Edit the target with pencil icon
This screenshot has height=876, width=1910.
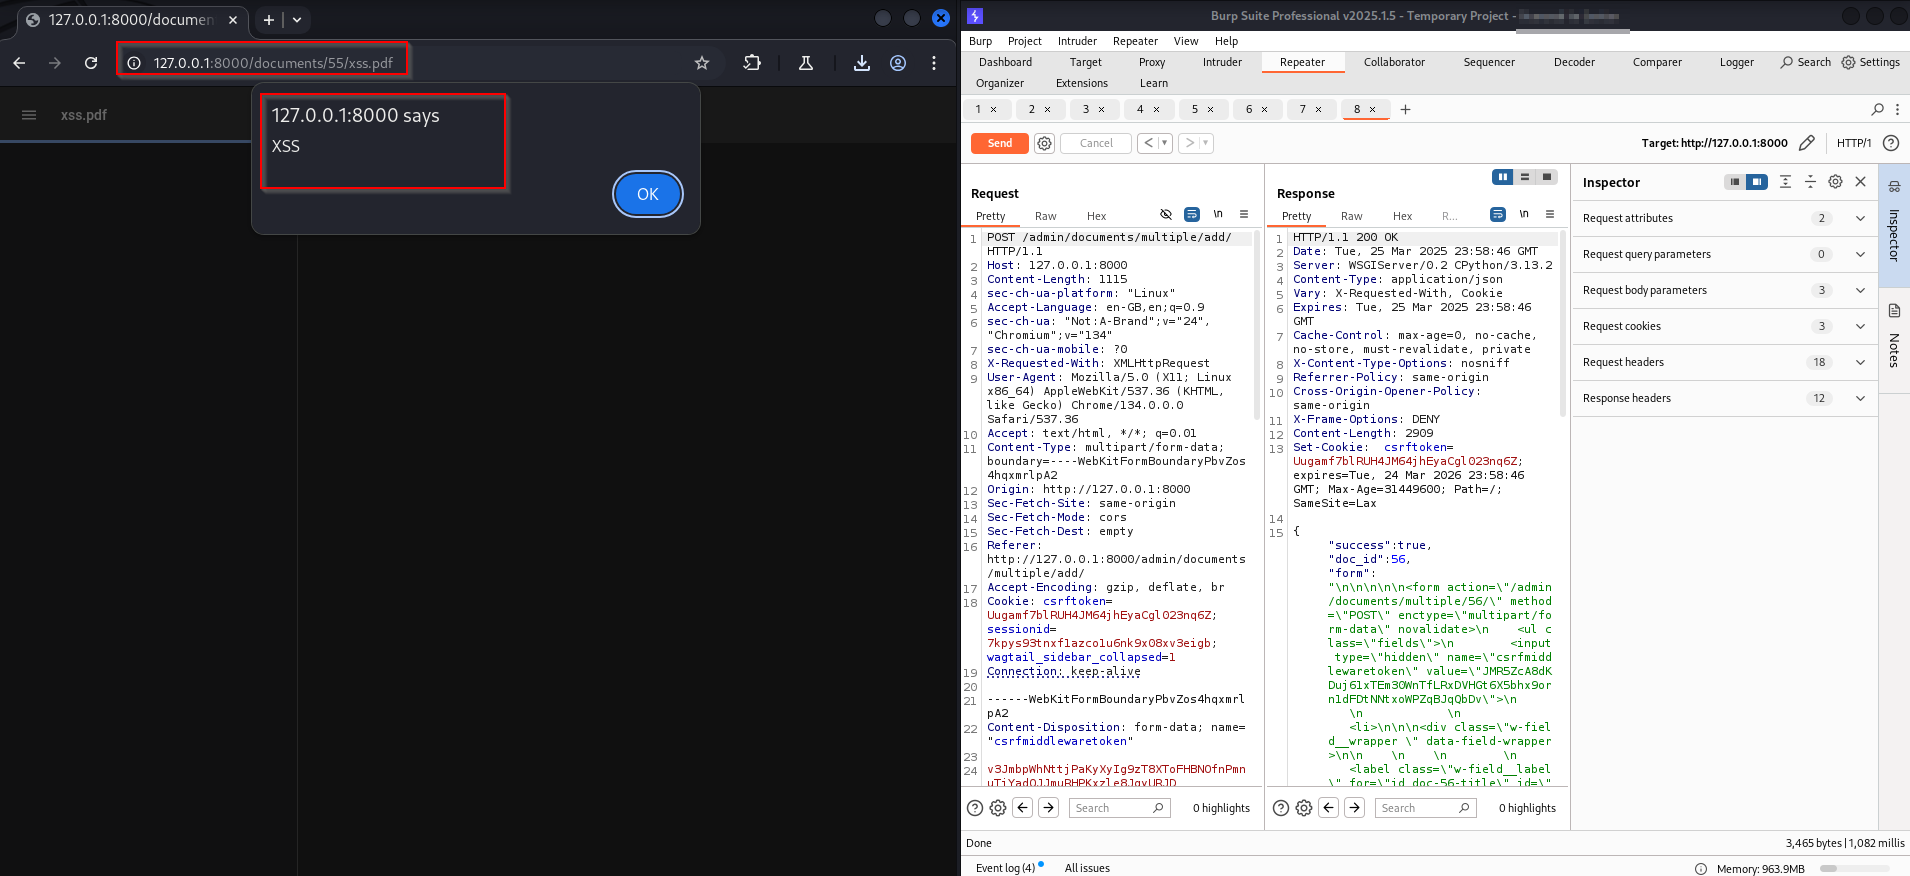pyautogui.click(x=1807, y=143)
